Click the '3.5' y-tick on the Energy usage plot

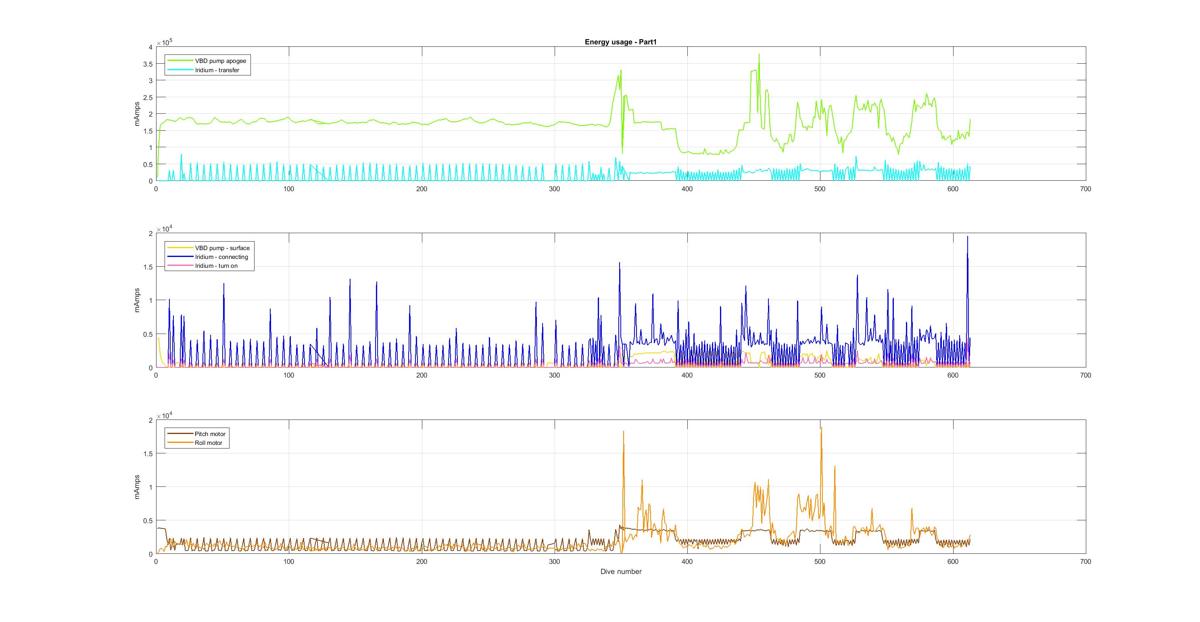tap(147, 64)
